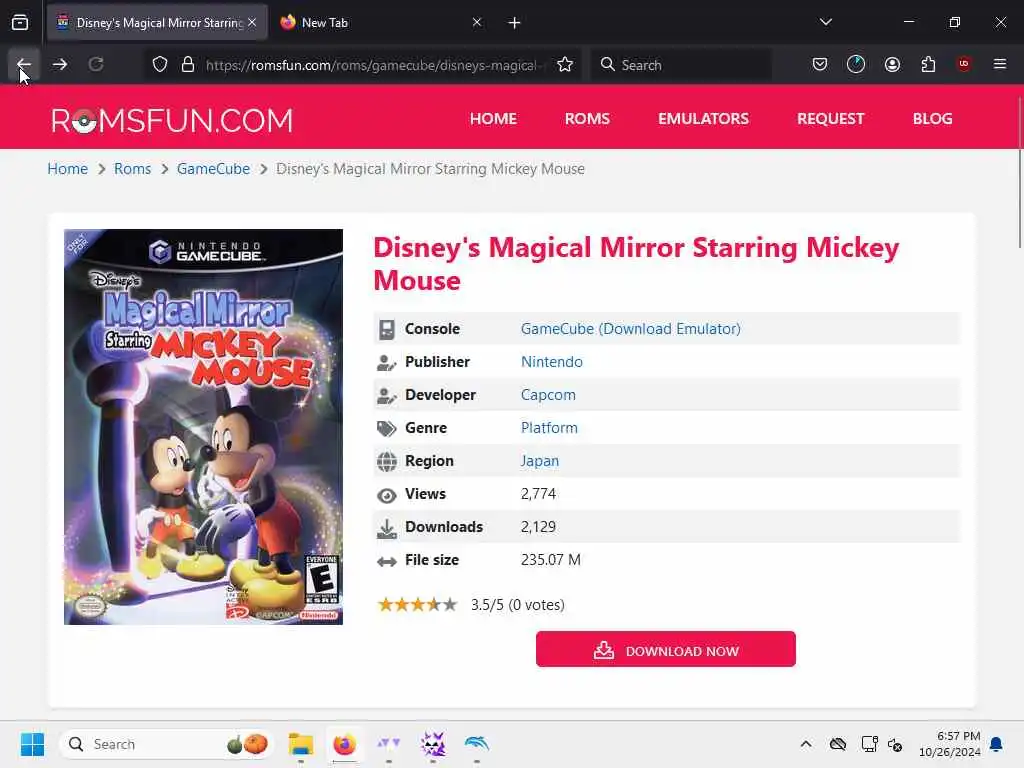Screen dimensions: 1024x768
Task: Click the Platform genre link
Action: coord(549,428)
